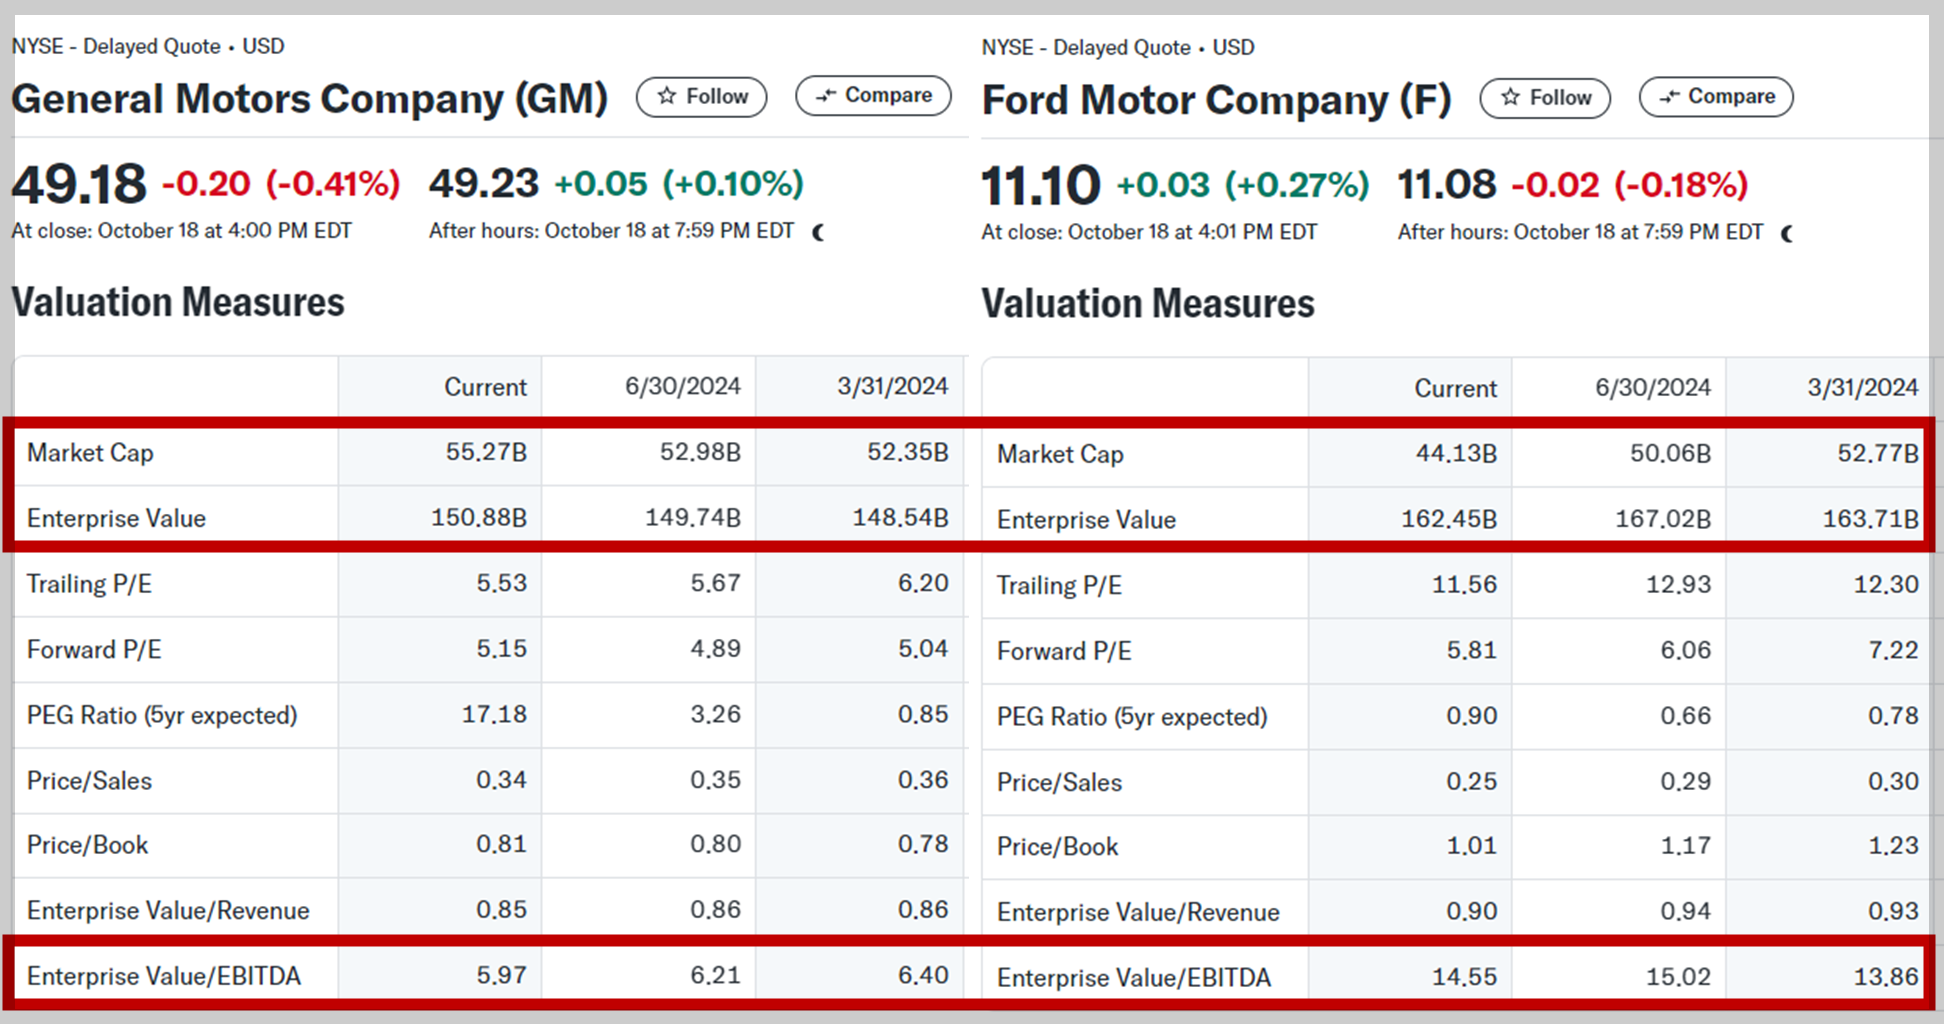1944x1024 pixels.
Task: Click GM EV/EBITDA value 5.97
Action: point(501,975)
